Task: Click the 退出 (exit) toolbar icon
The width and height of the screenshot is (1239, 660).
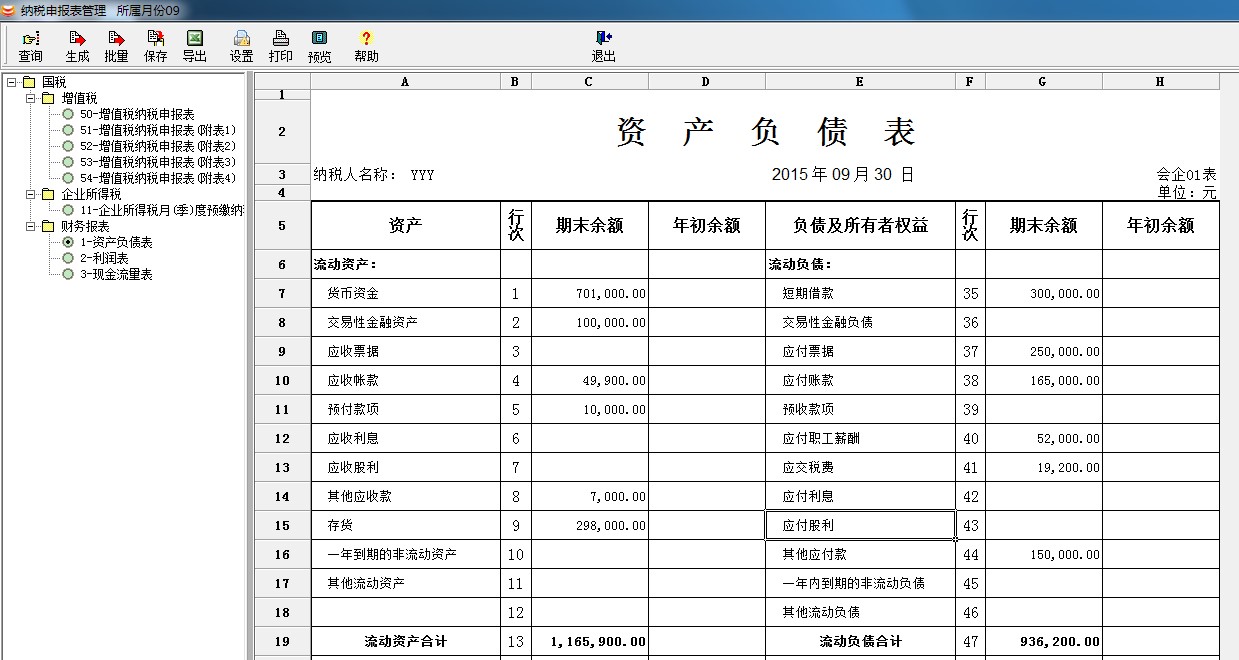Action: pos(603,47)
